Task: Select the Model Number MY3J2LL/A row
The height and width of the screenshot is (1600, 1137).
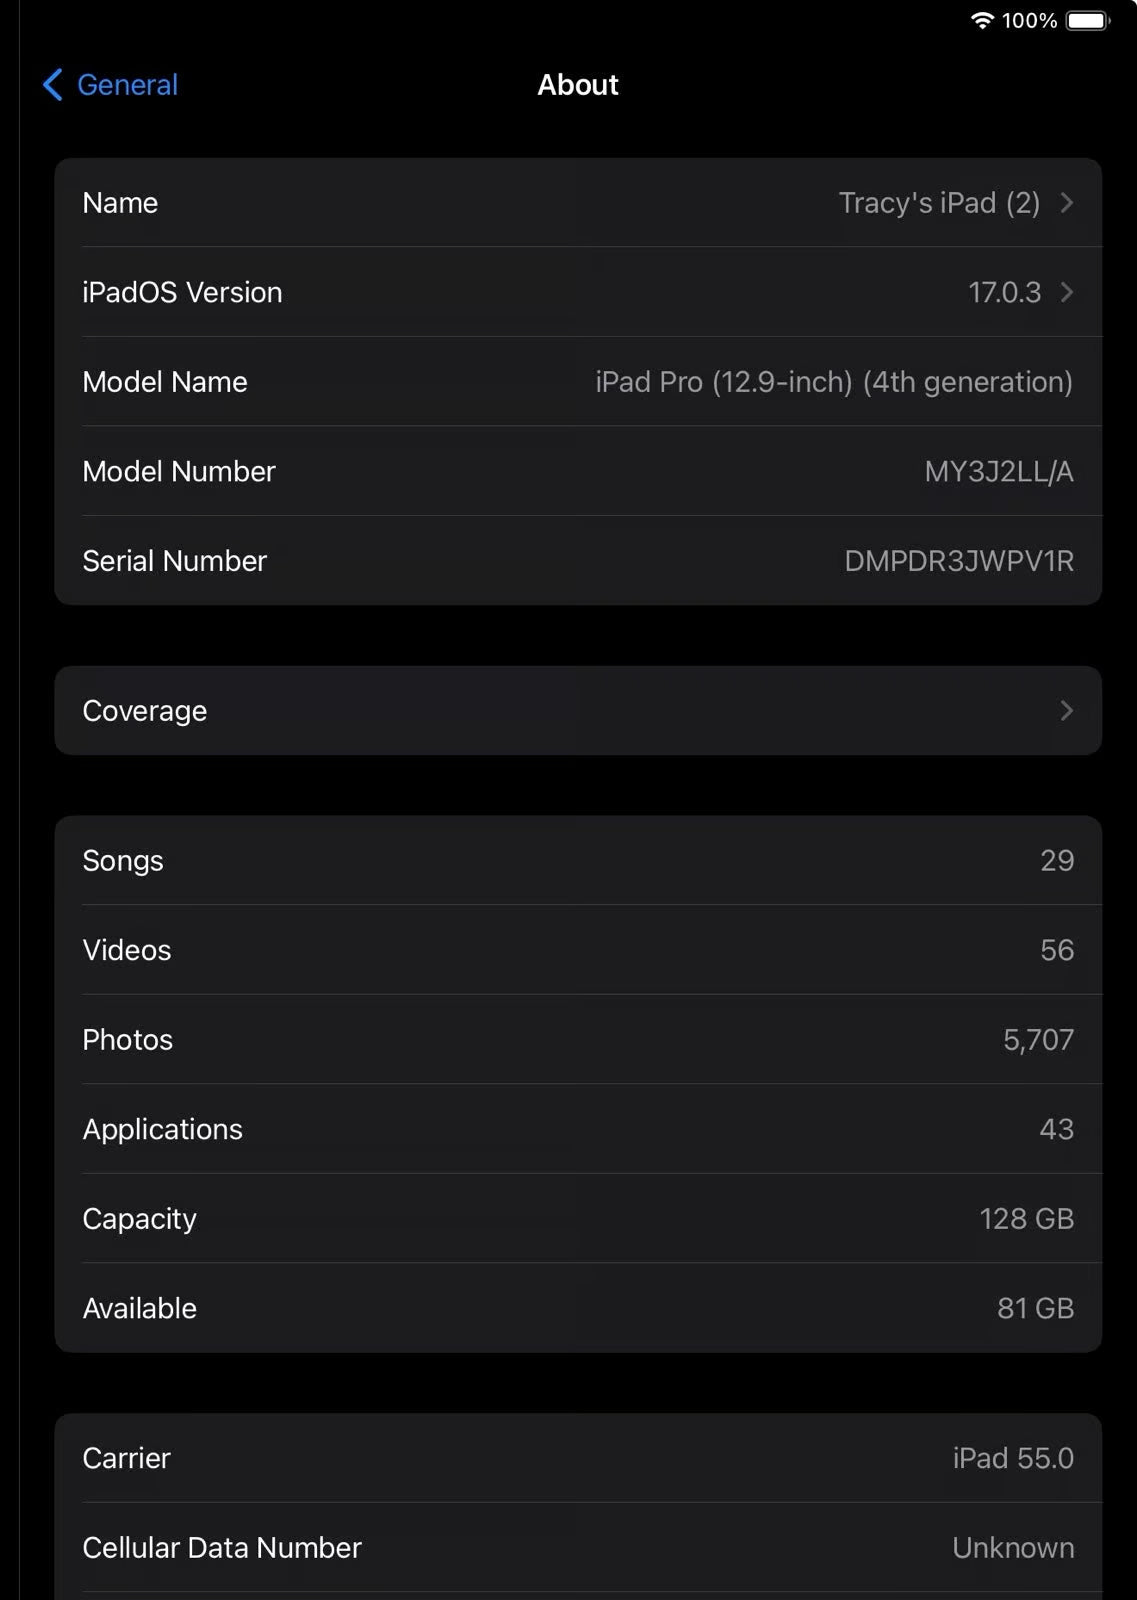Action: point(578,471)
